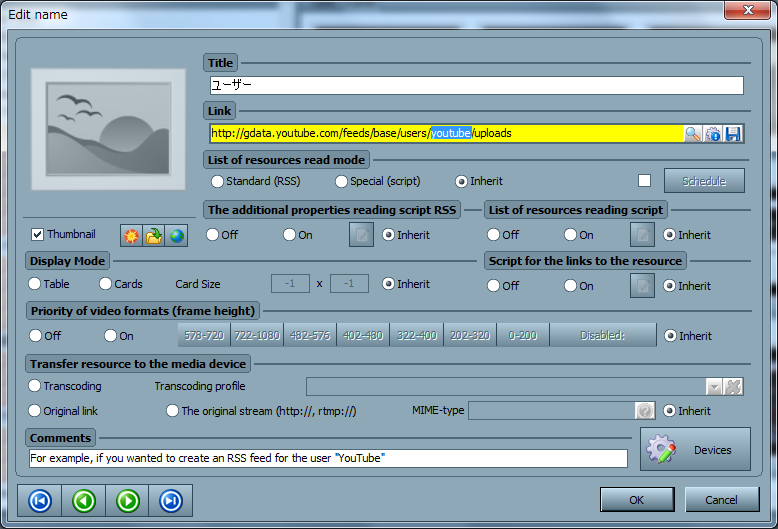778x529 pixels.
Task: Click the Comments text field
Action: coord(328,458)
